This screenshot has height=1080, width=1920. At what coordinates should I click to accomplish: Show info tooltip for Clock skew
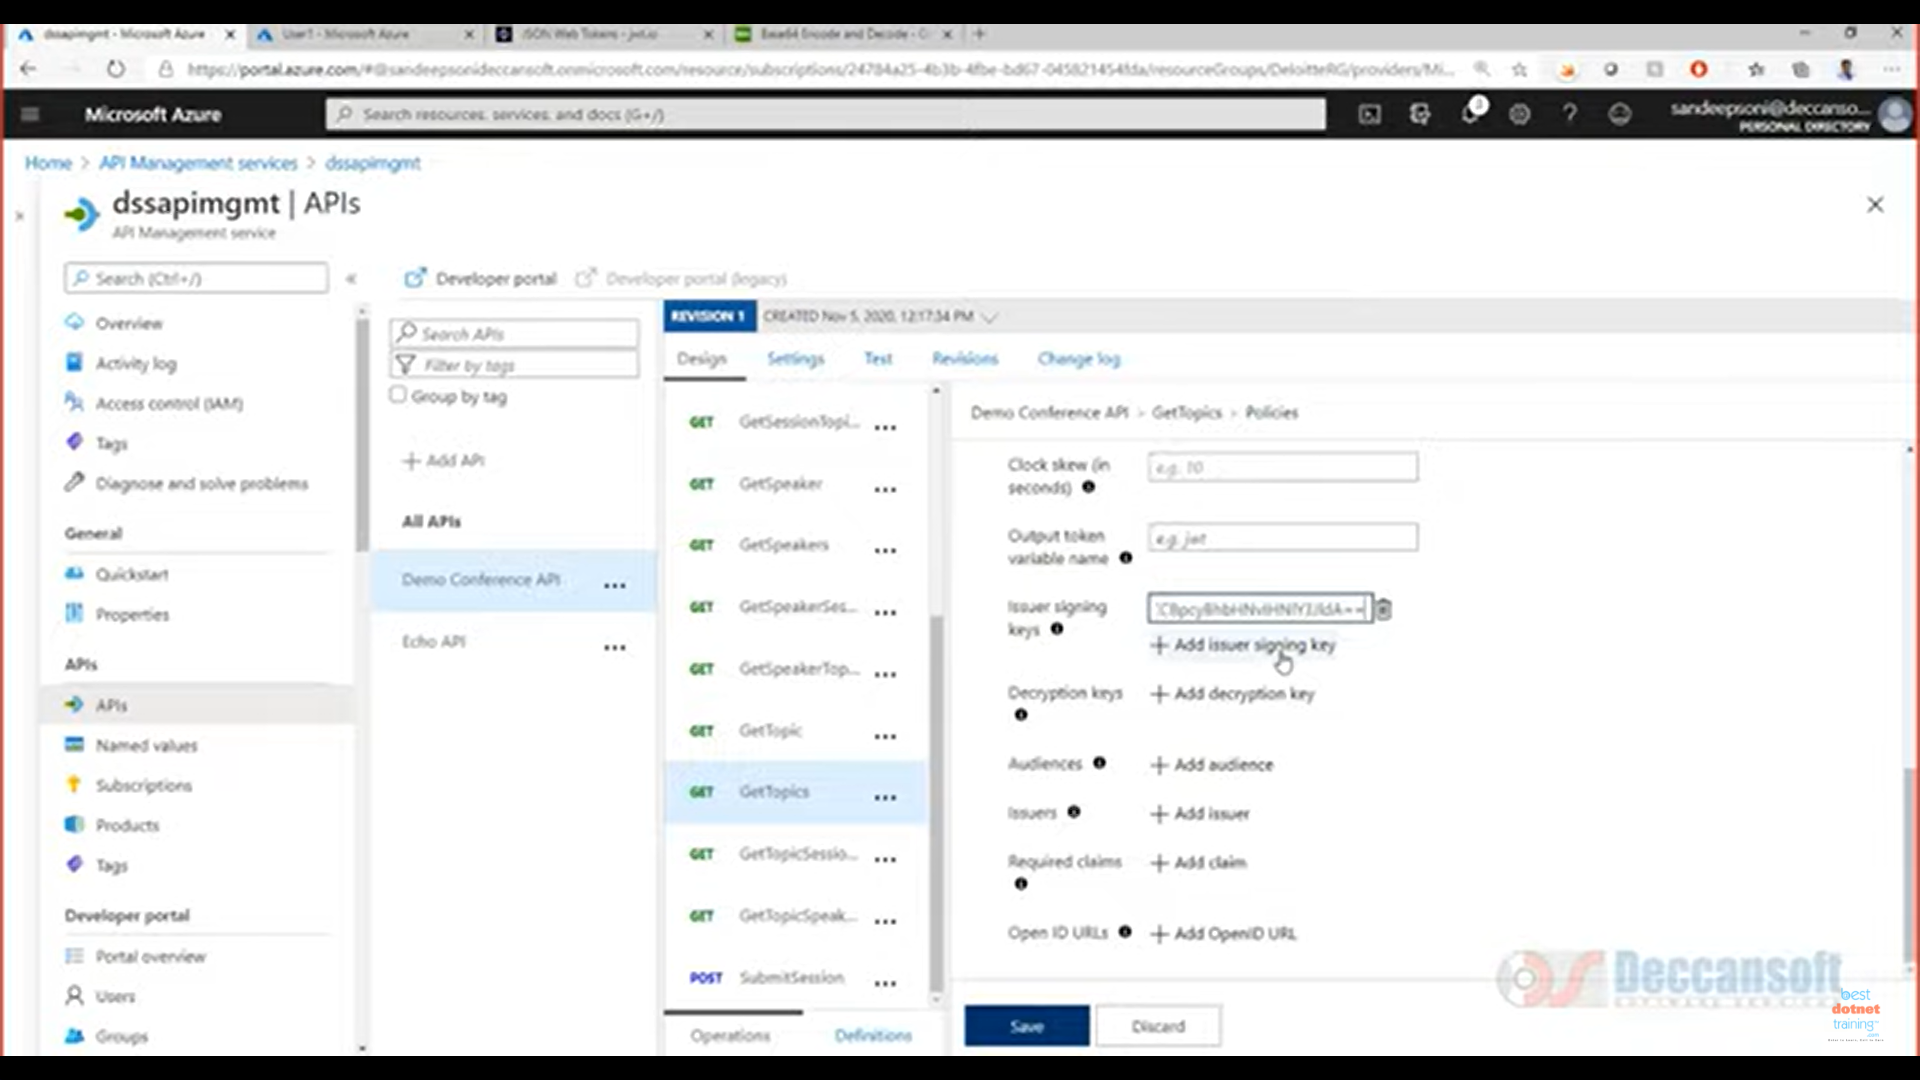coord(1088,487)
